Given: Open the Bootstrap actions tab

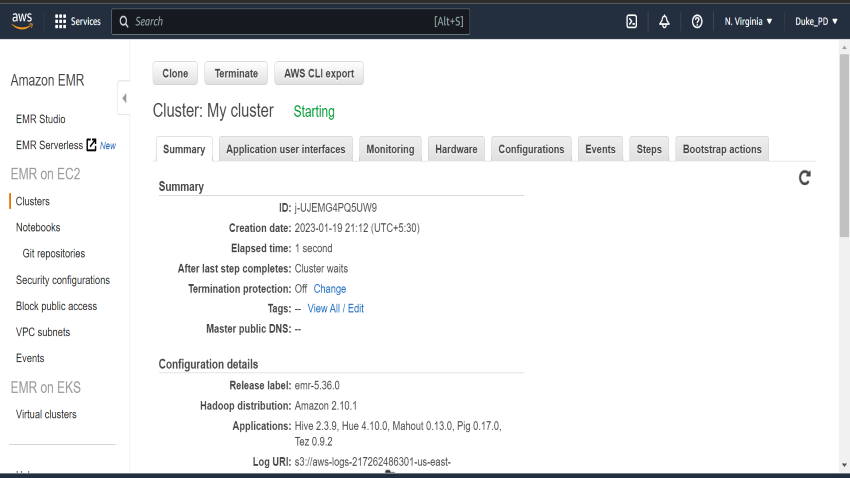Looking at the screenshot, I should (722, 149).
